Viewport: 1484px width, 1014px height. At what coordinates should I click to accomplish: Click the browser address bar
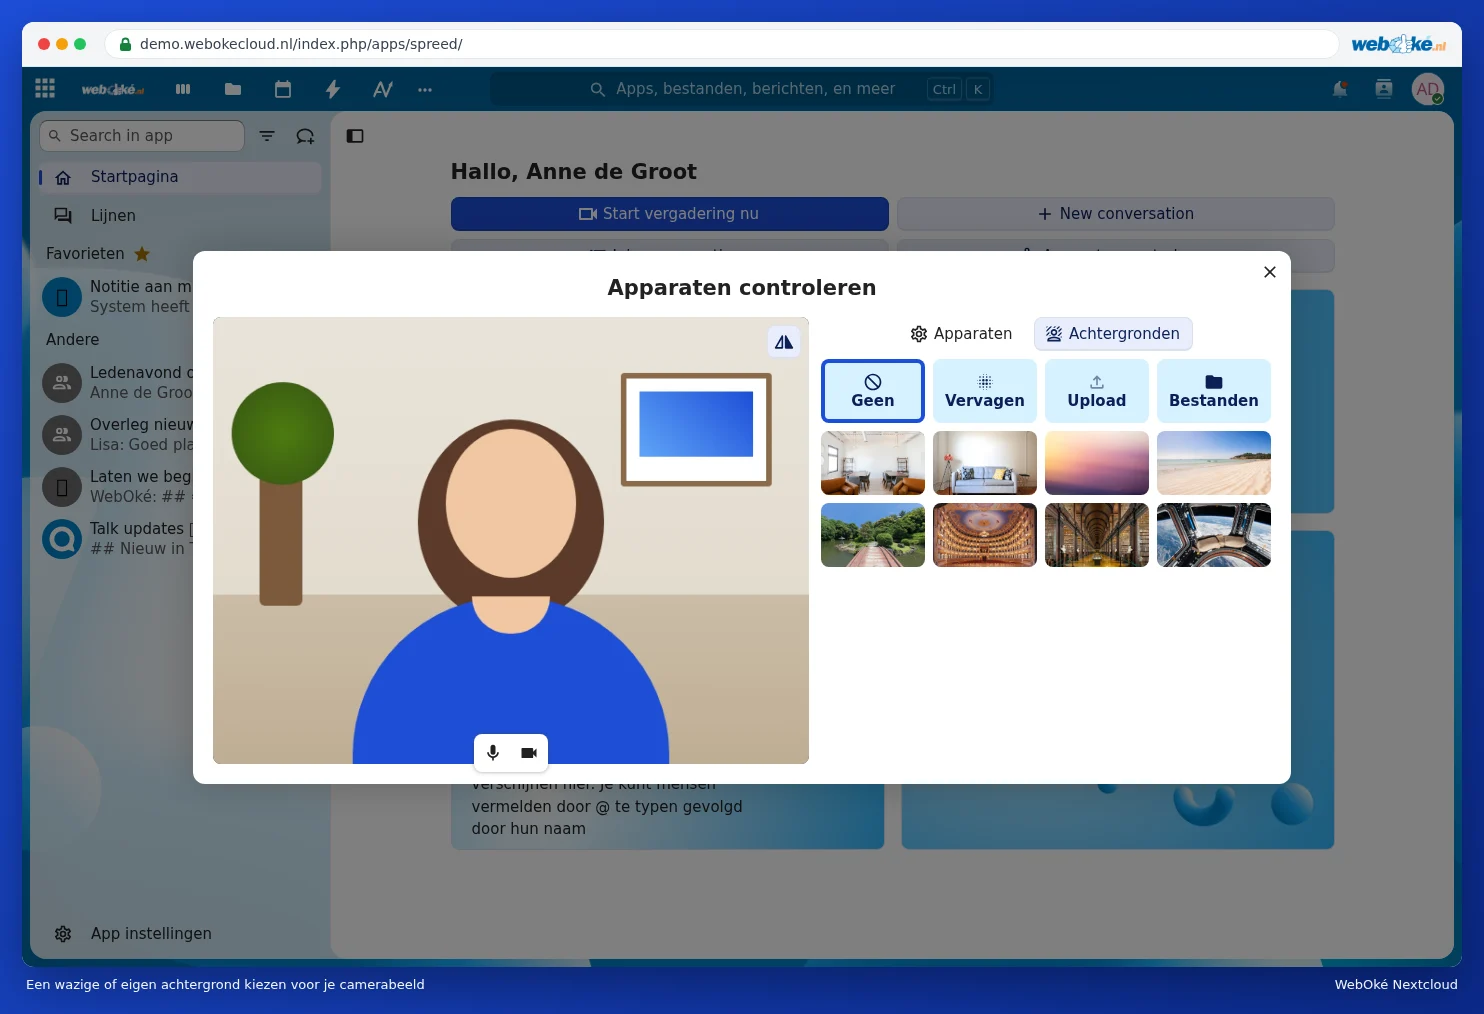pyautogui.click(x=721, y=44)
